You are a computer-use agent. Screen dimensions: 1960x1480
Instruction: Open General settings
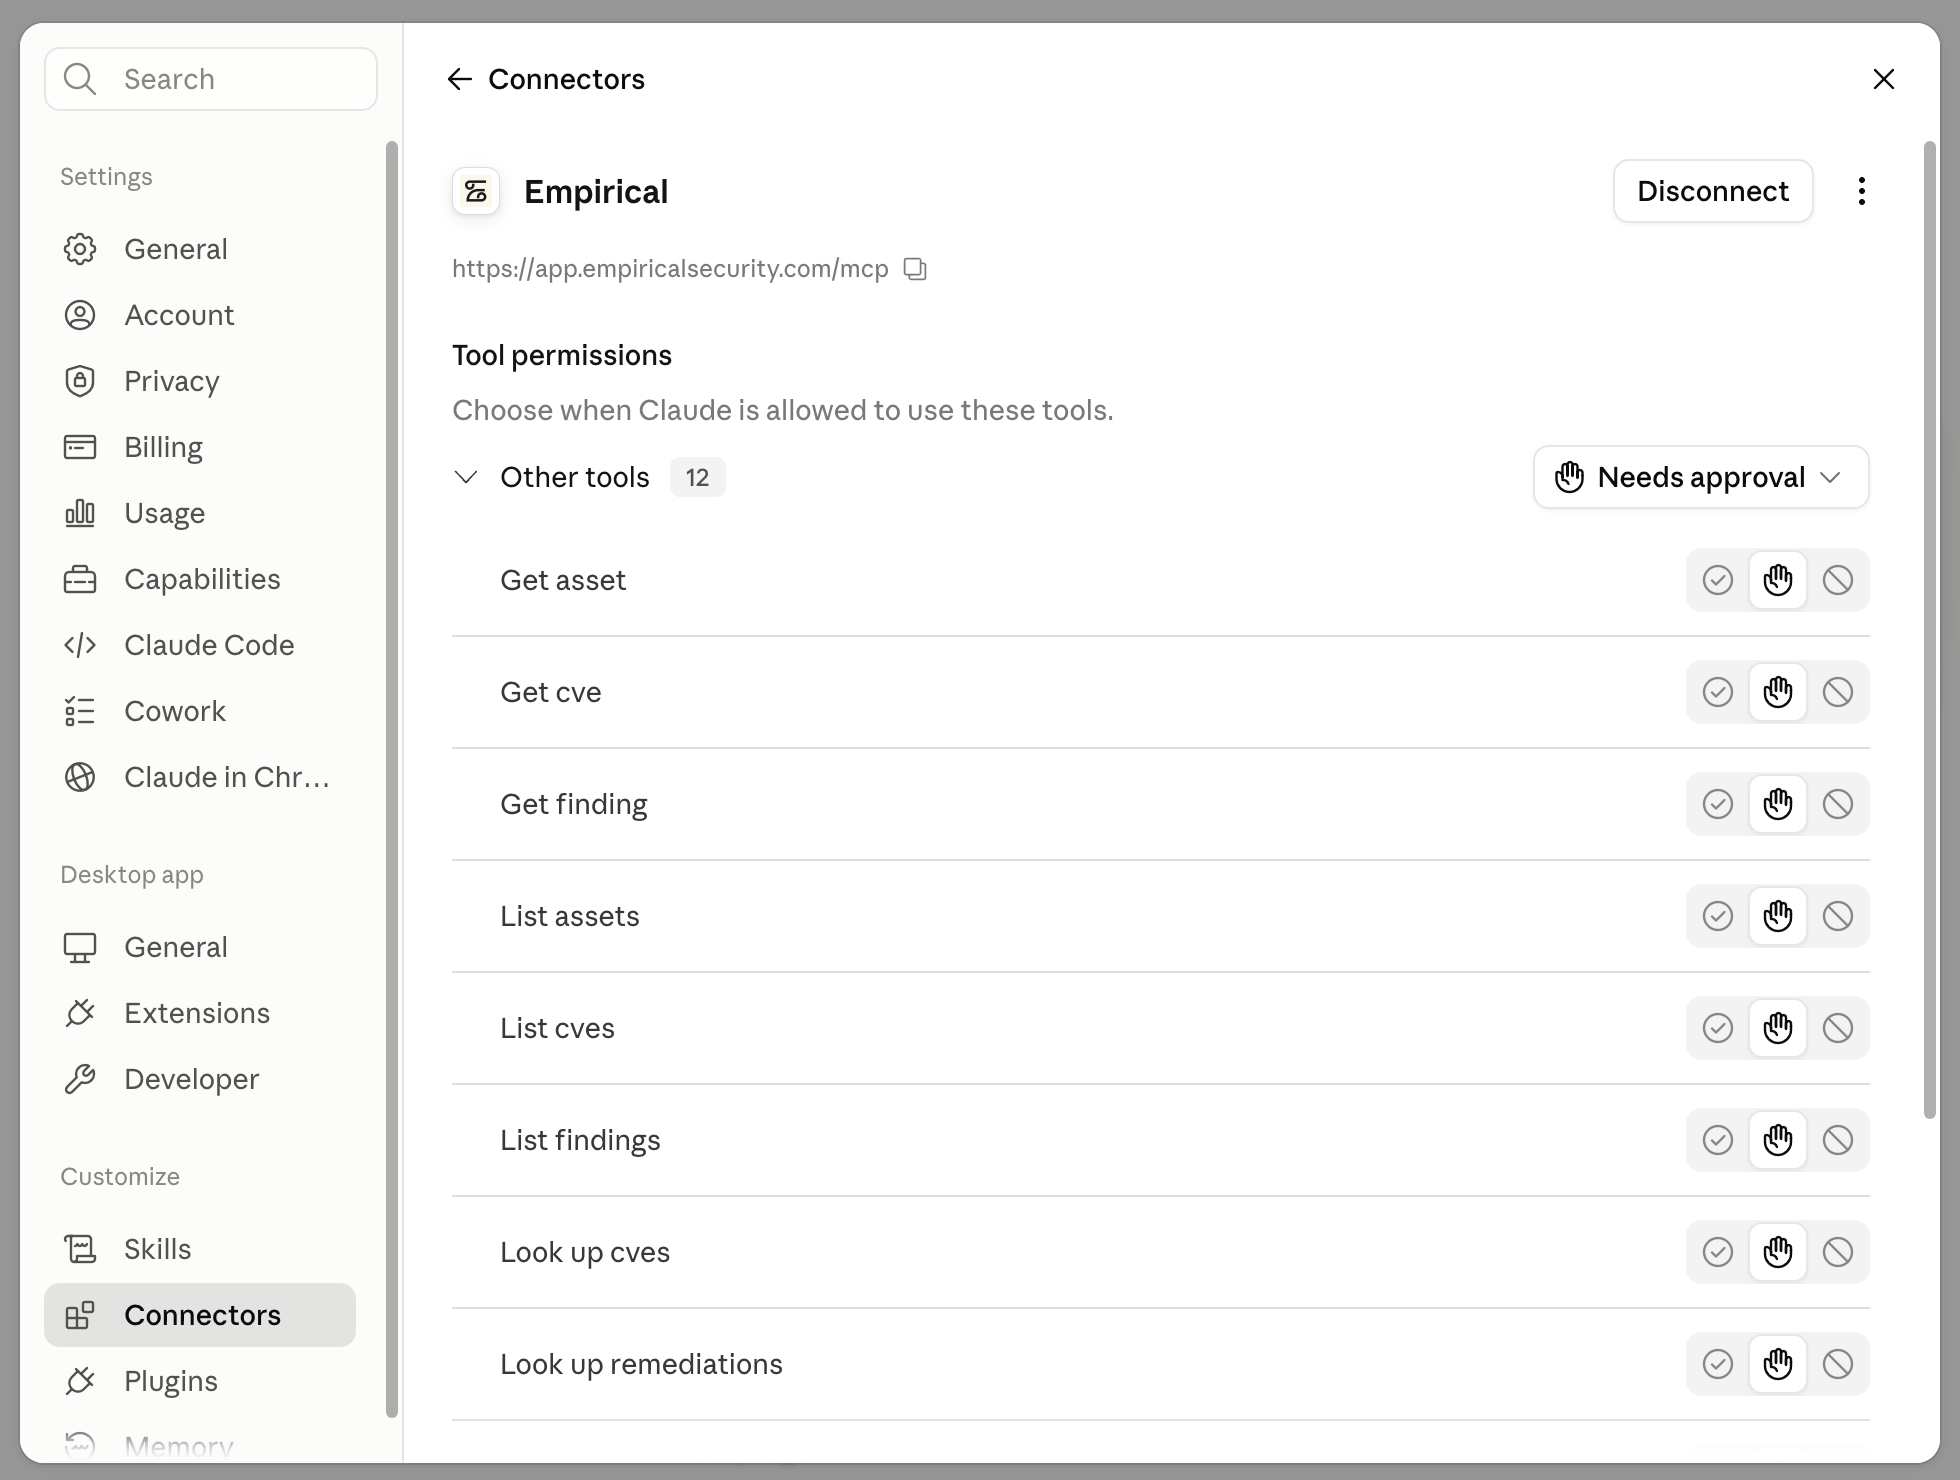[x=200, y=249]
